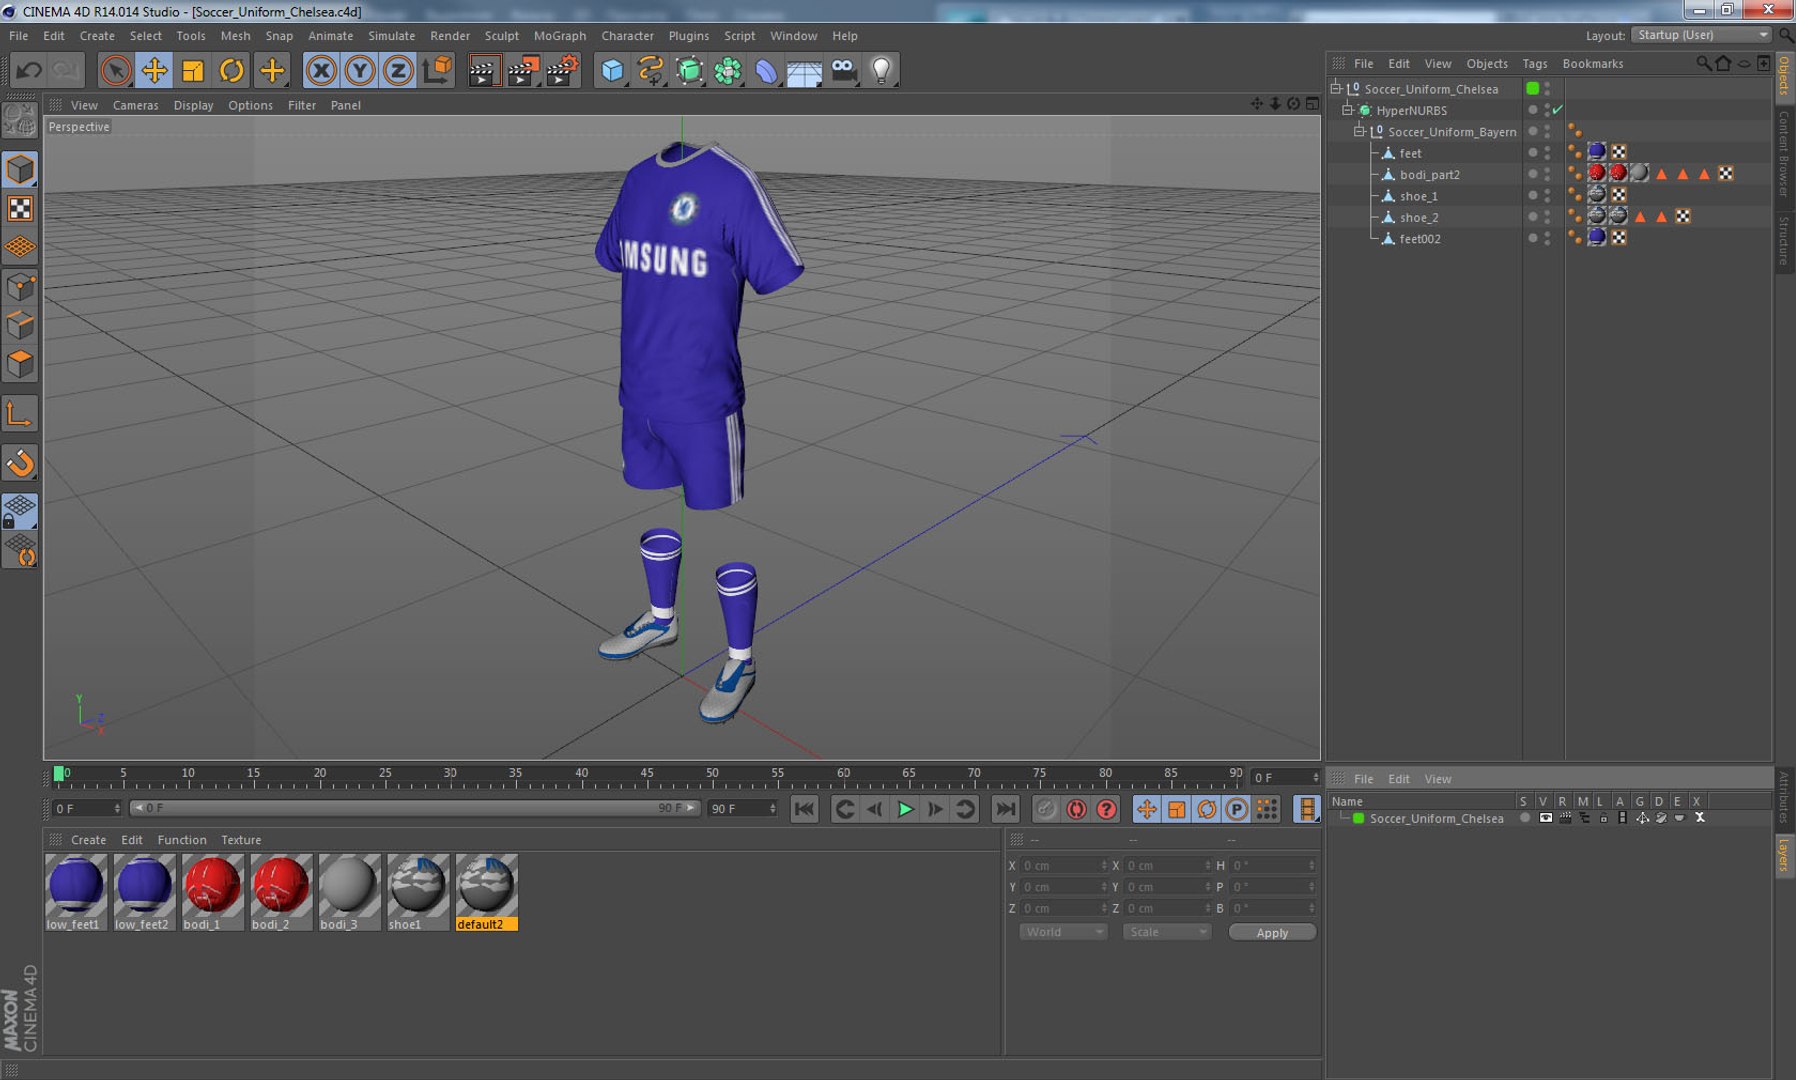Activate the Rotate tool
Viewport: 1796px width, 1080px height.
coord(232,70)
